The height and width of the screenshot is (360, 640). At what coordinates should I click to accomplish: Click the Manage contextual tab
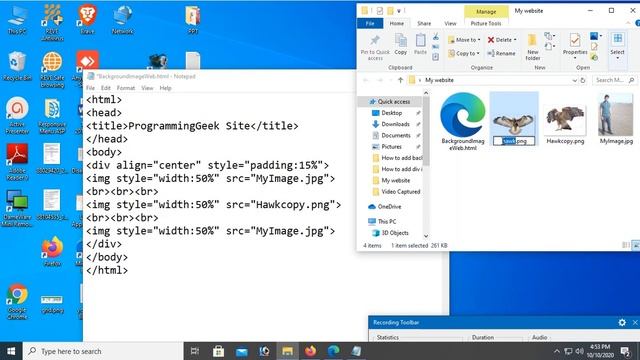(486, 12)
